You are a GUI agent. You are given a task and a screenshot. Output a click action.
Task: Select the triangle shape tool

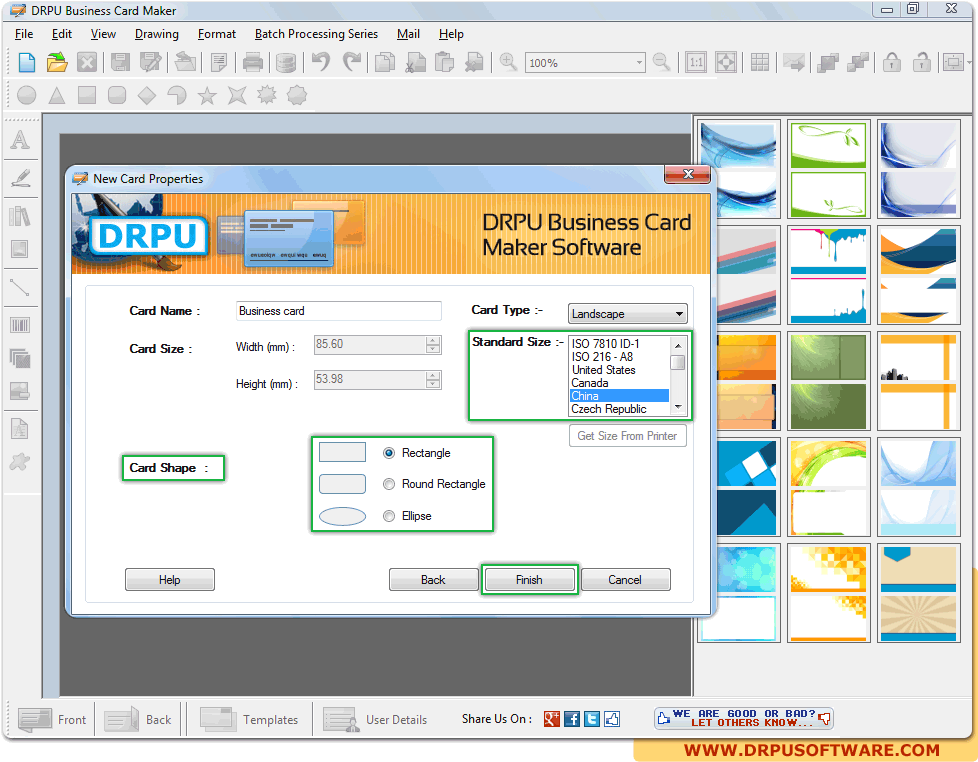[x=57, y=95]
